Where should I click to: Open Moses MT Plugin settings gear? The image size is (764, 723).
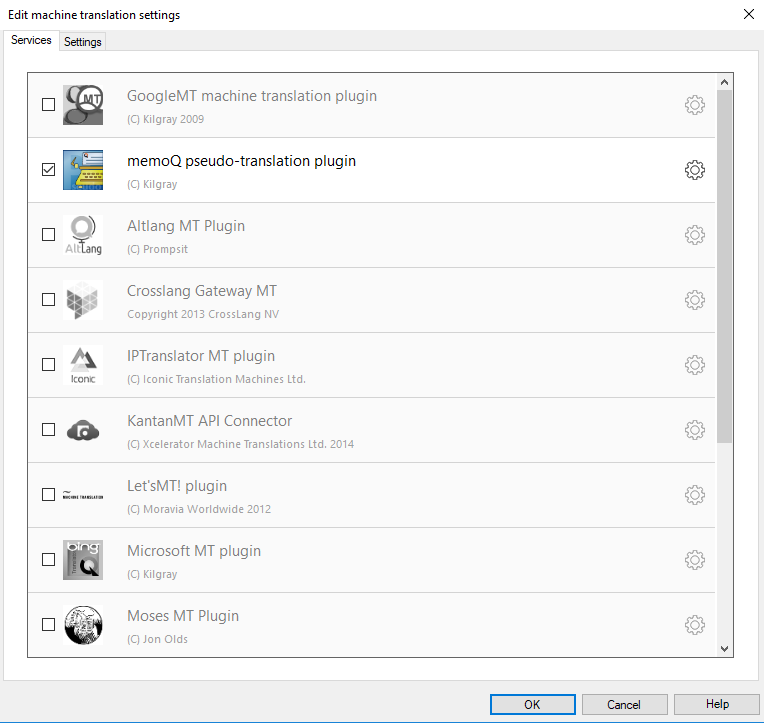[x=694, y=625]
